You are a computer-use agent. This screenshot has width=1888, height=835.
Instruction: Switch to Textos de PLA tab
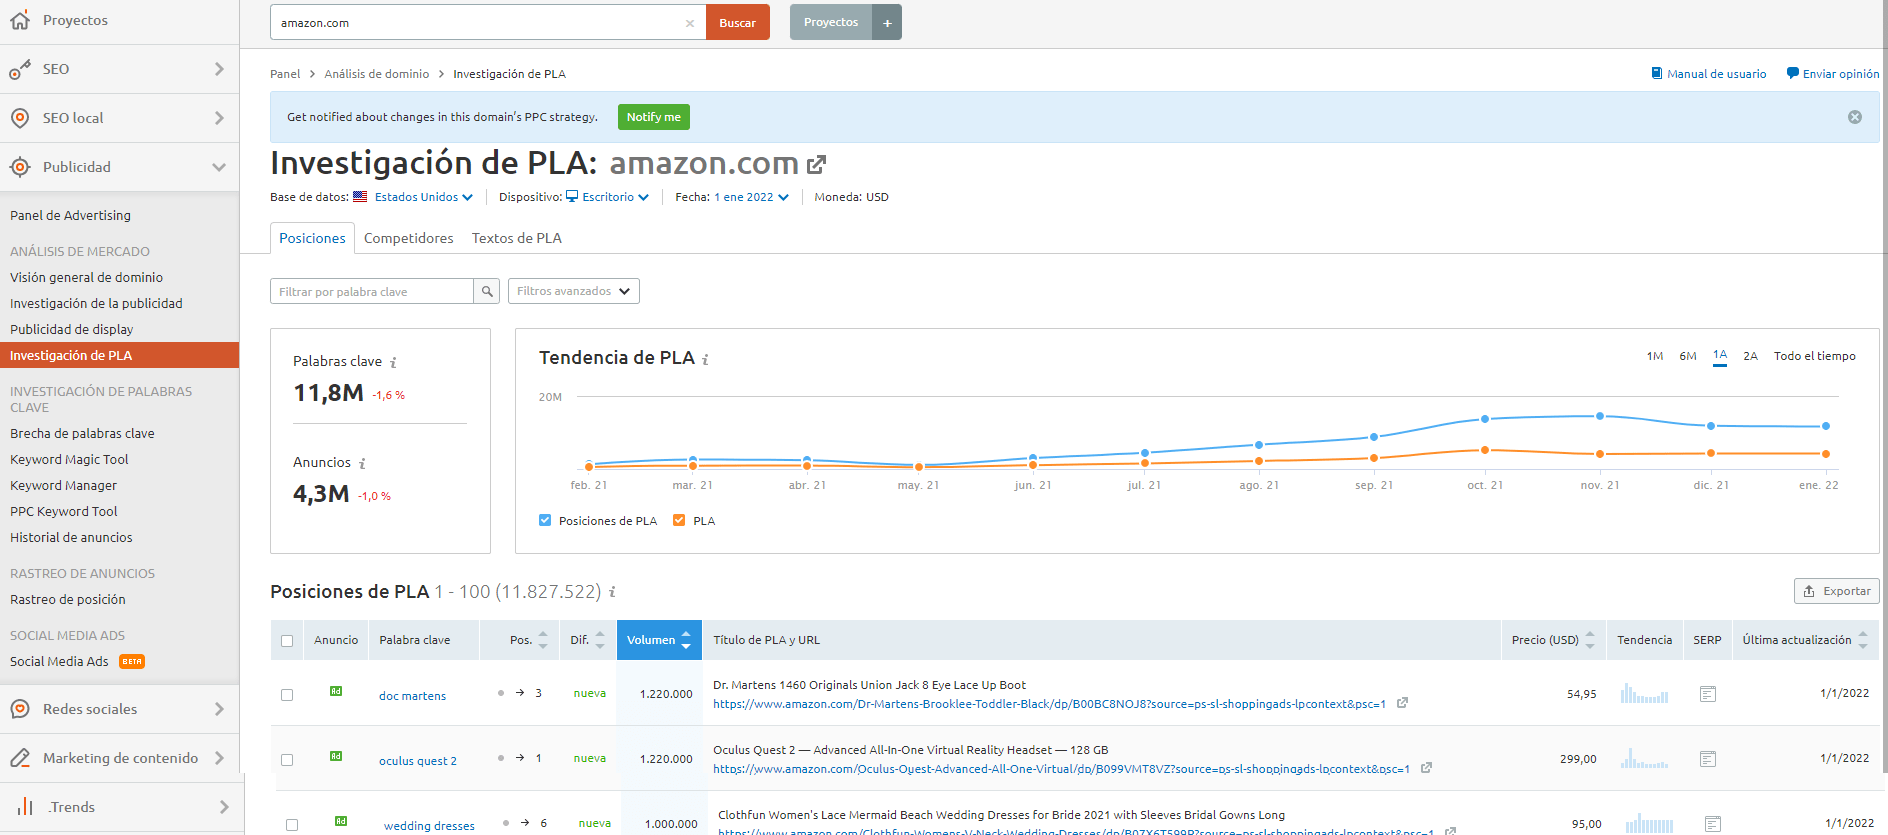pyautogui.click(x=517, y=238)
